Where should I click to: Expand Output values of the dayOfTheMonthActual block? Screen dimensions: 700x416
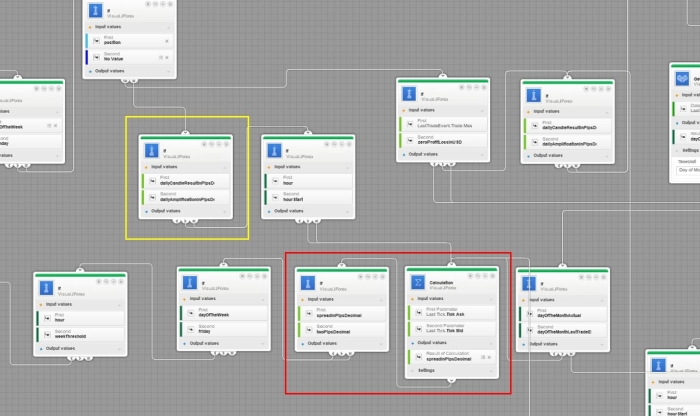pos(602,345)
